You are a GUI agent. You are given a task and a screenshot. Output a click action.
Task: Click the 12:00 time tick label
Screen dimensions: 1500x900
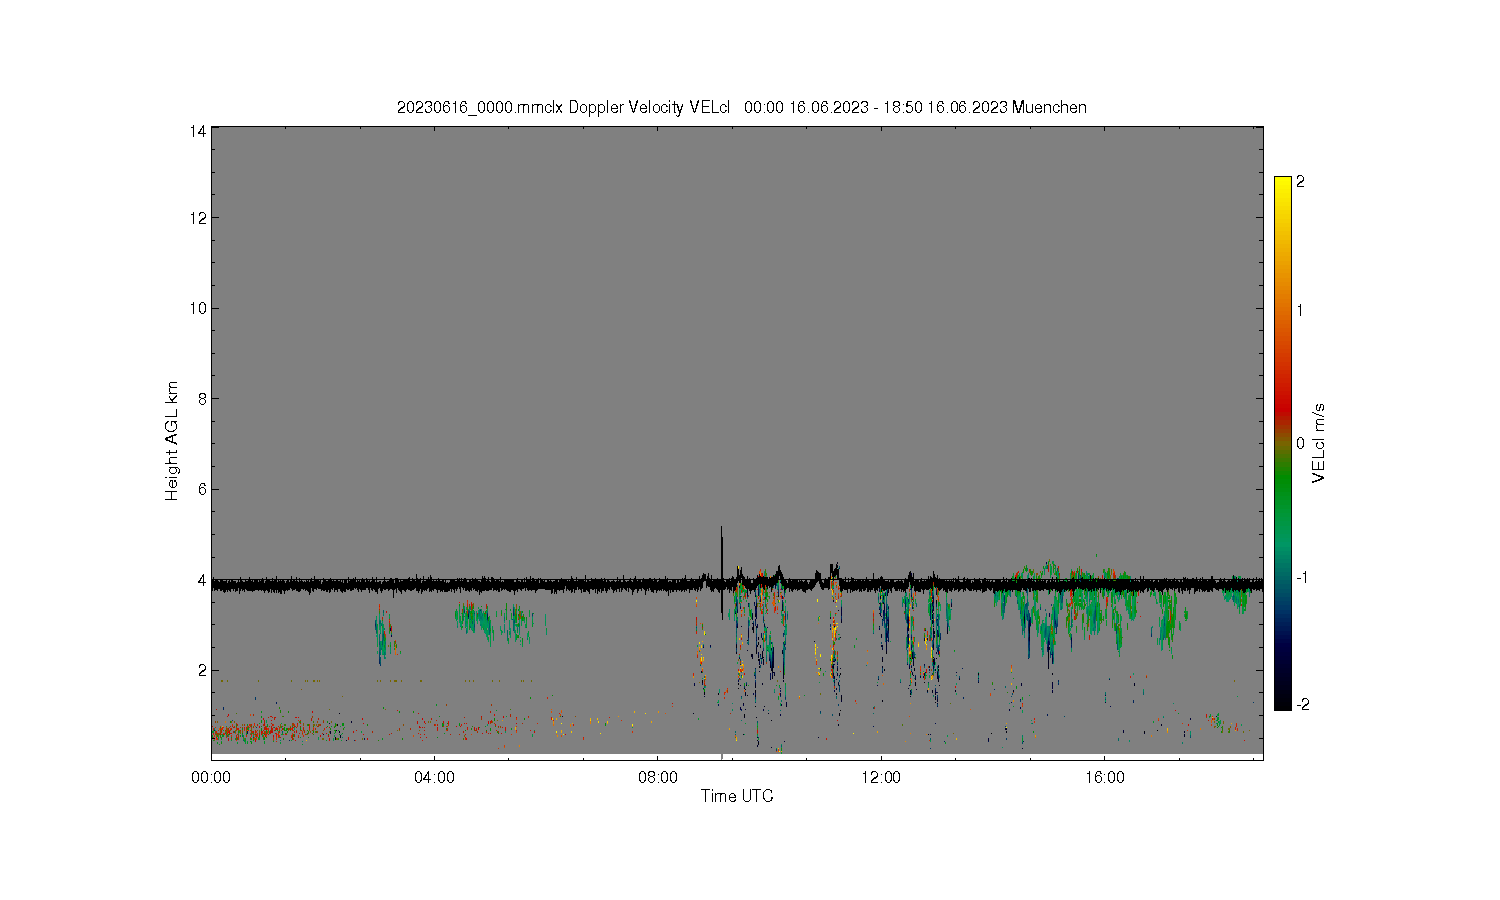[881, 777]
